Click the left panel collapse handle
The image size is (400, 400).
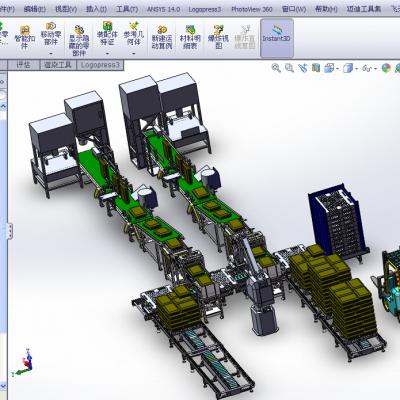(x=10, y=231)
